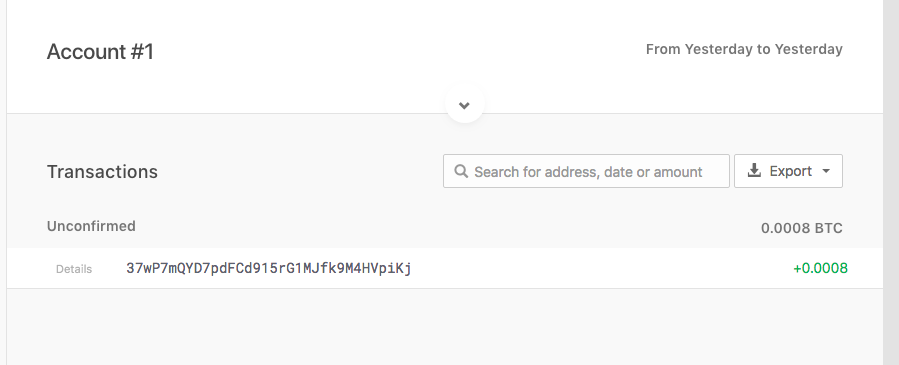Select the 37wP7mQYD7pd transaction address
899x365 pixels.
269,268
